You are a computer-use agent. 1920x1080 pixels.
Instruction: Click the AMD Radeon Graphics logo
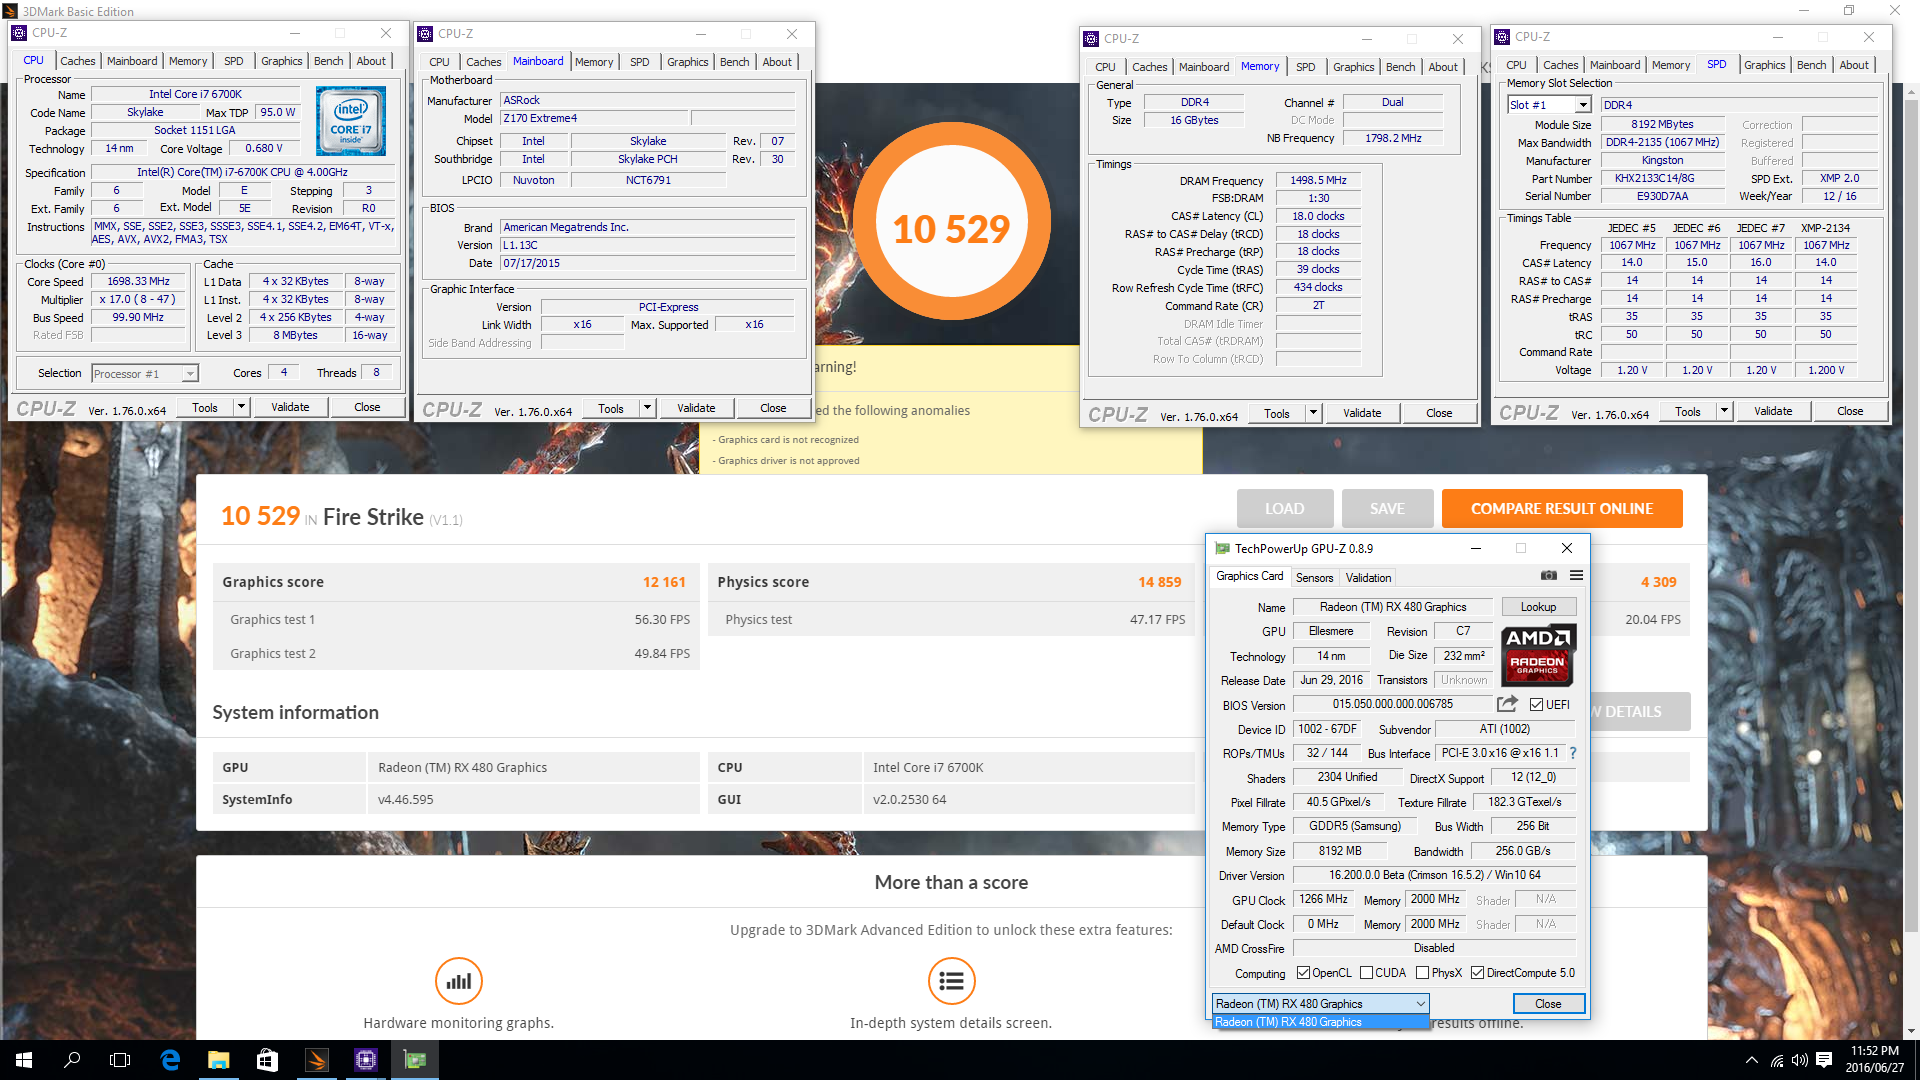pyautogui.click(x=1538, y=655)
